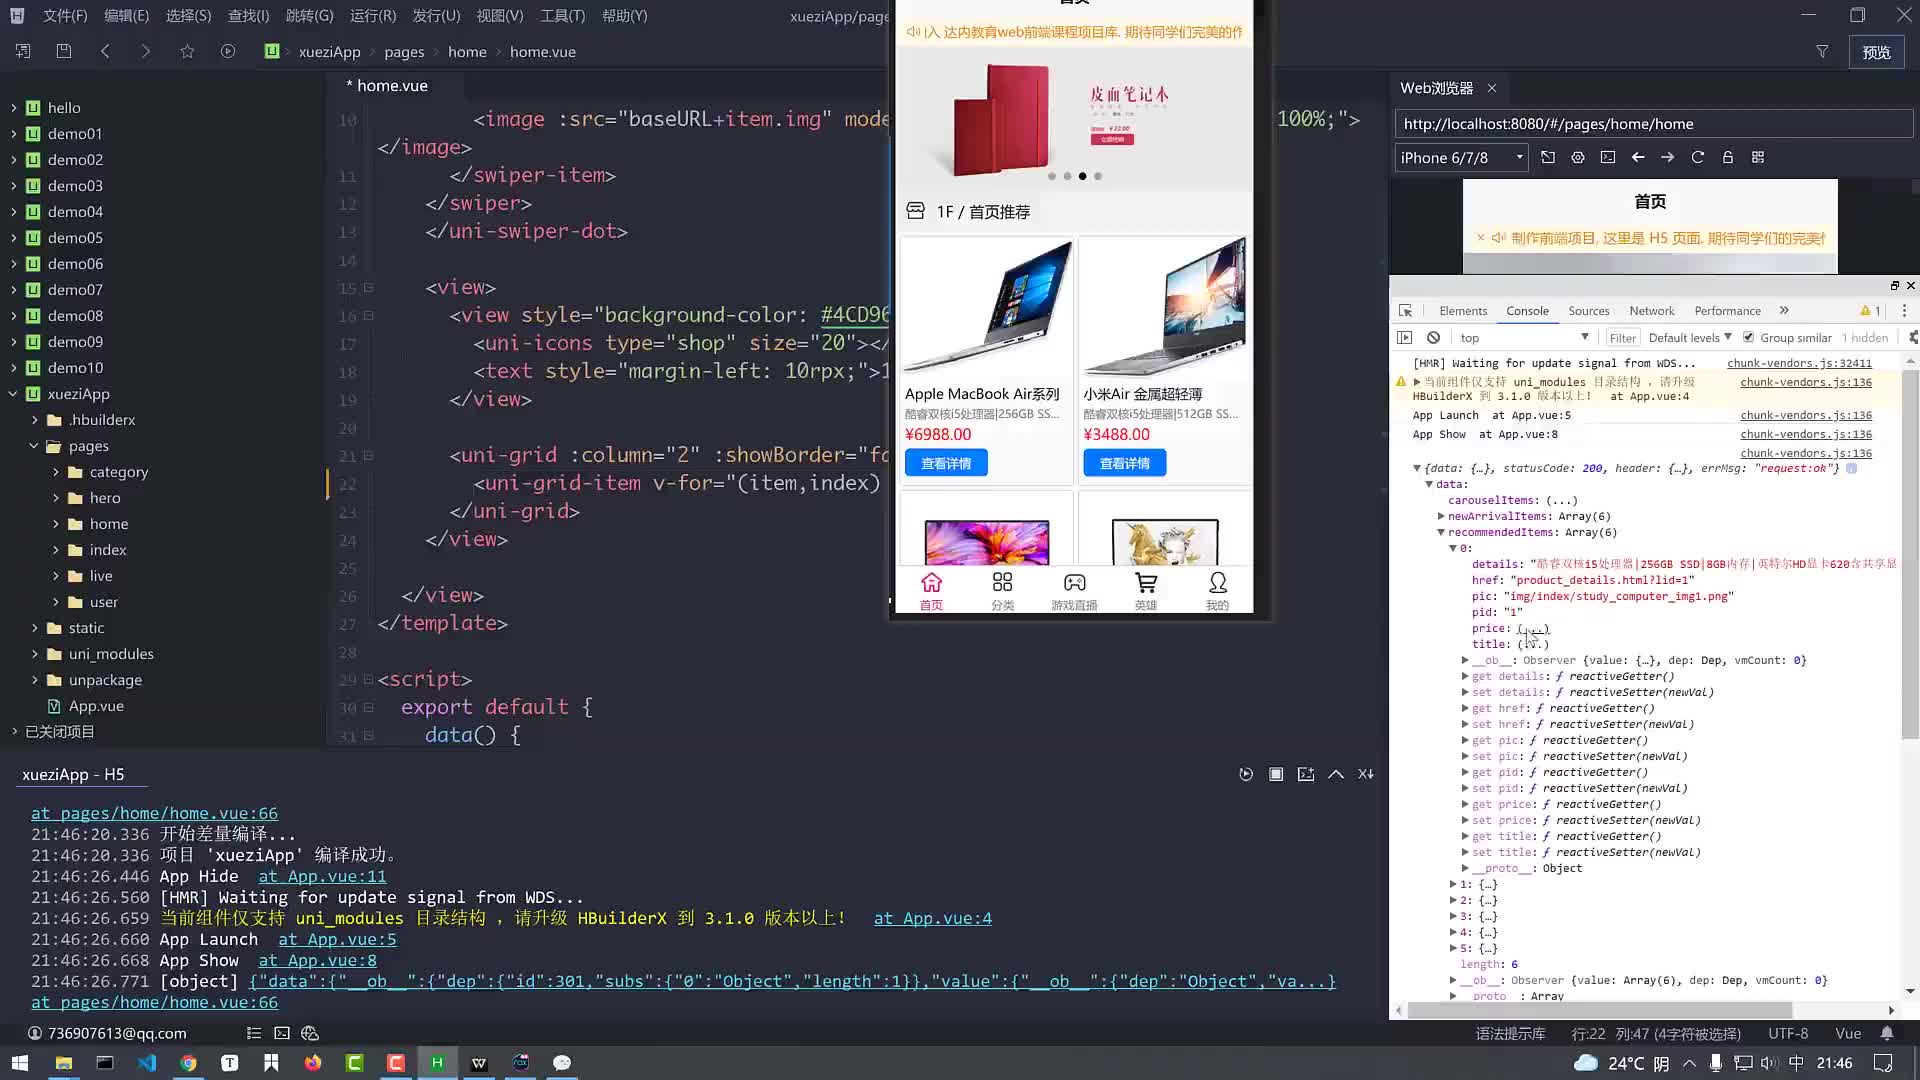Click browser back arrow in Web浏览器 panel

pyautogui.click(x=1638, y=157)
